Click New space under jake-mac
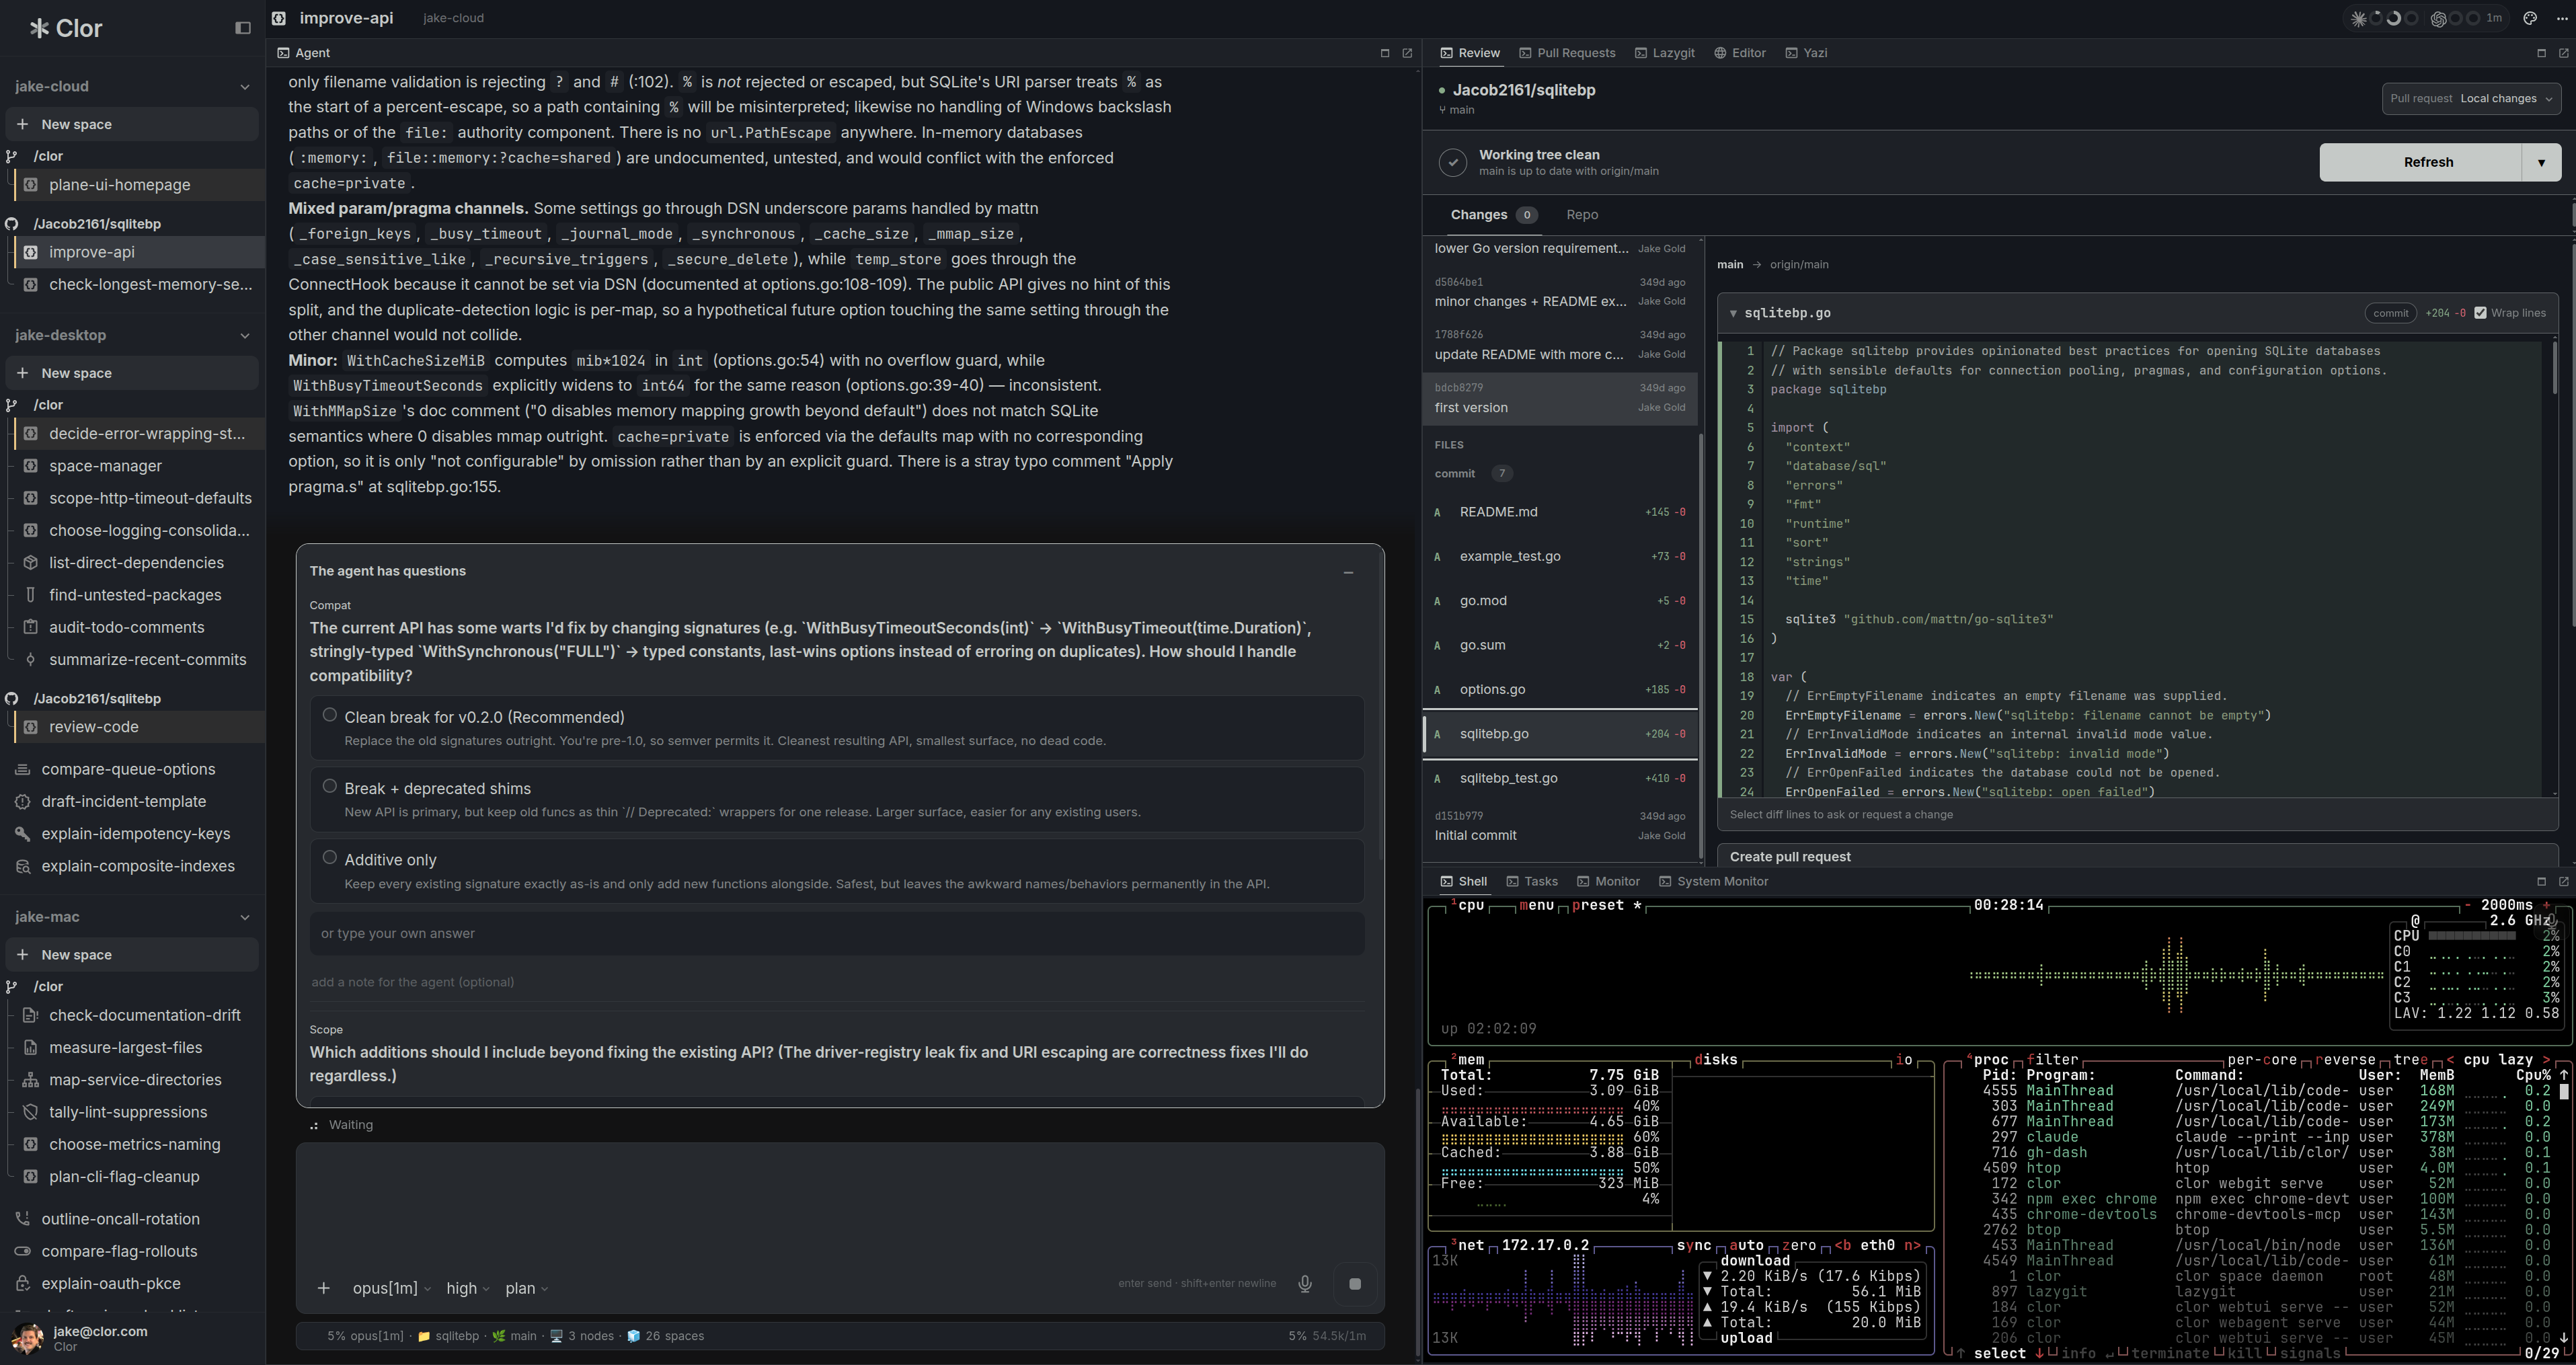Image resolution: width=2576 pixels, height=1365 pixels. [x=132, y=955]
